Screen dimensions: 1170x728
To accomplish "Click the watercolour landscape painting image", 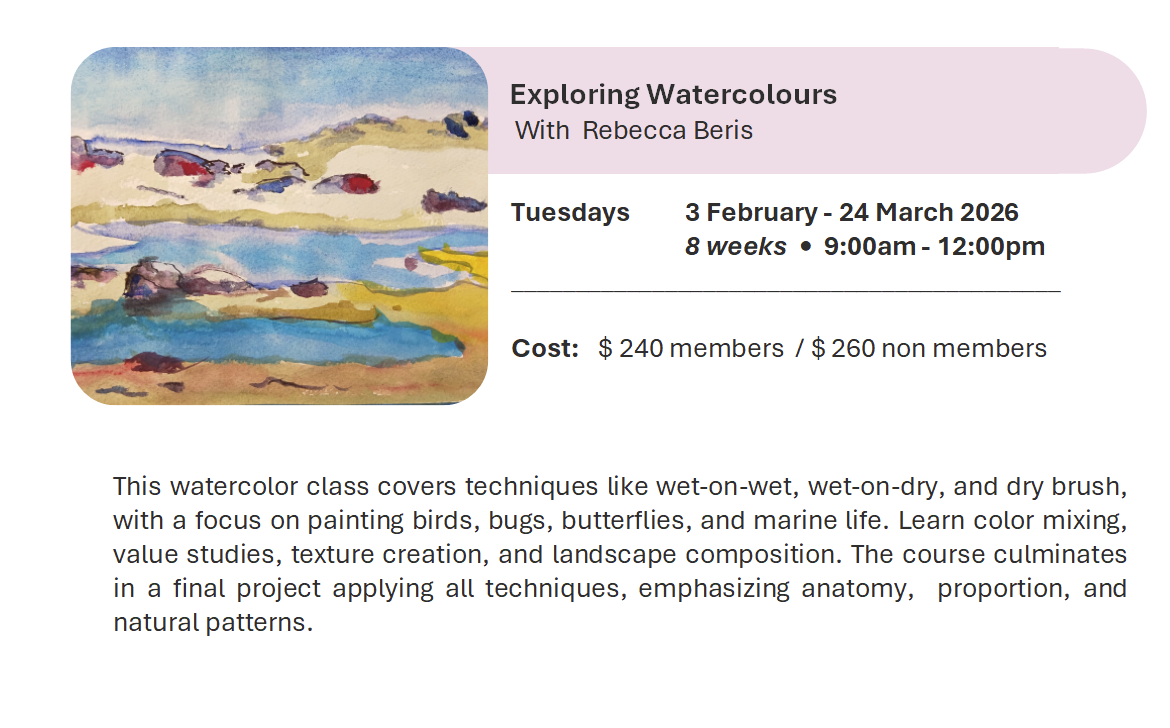I will click(x=279, y=226).
